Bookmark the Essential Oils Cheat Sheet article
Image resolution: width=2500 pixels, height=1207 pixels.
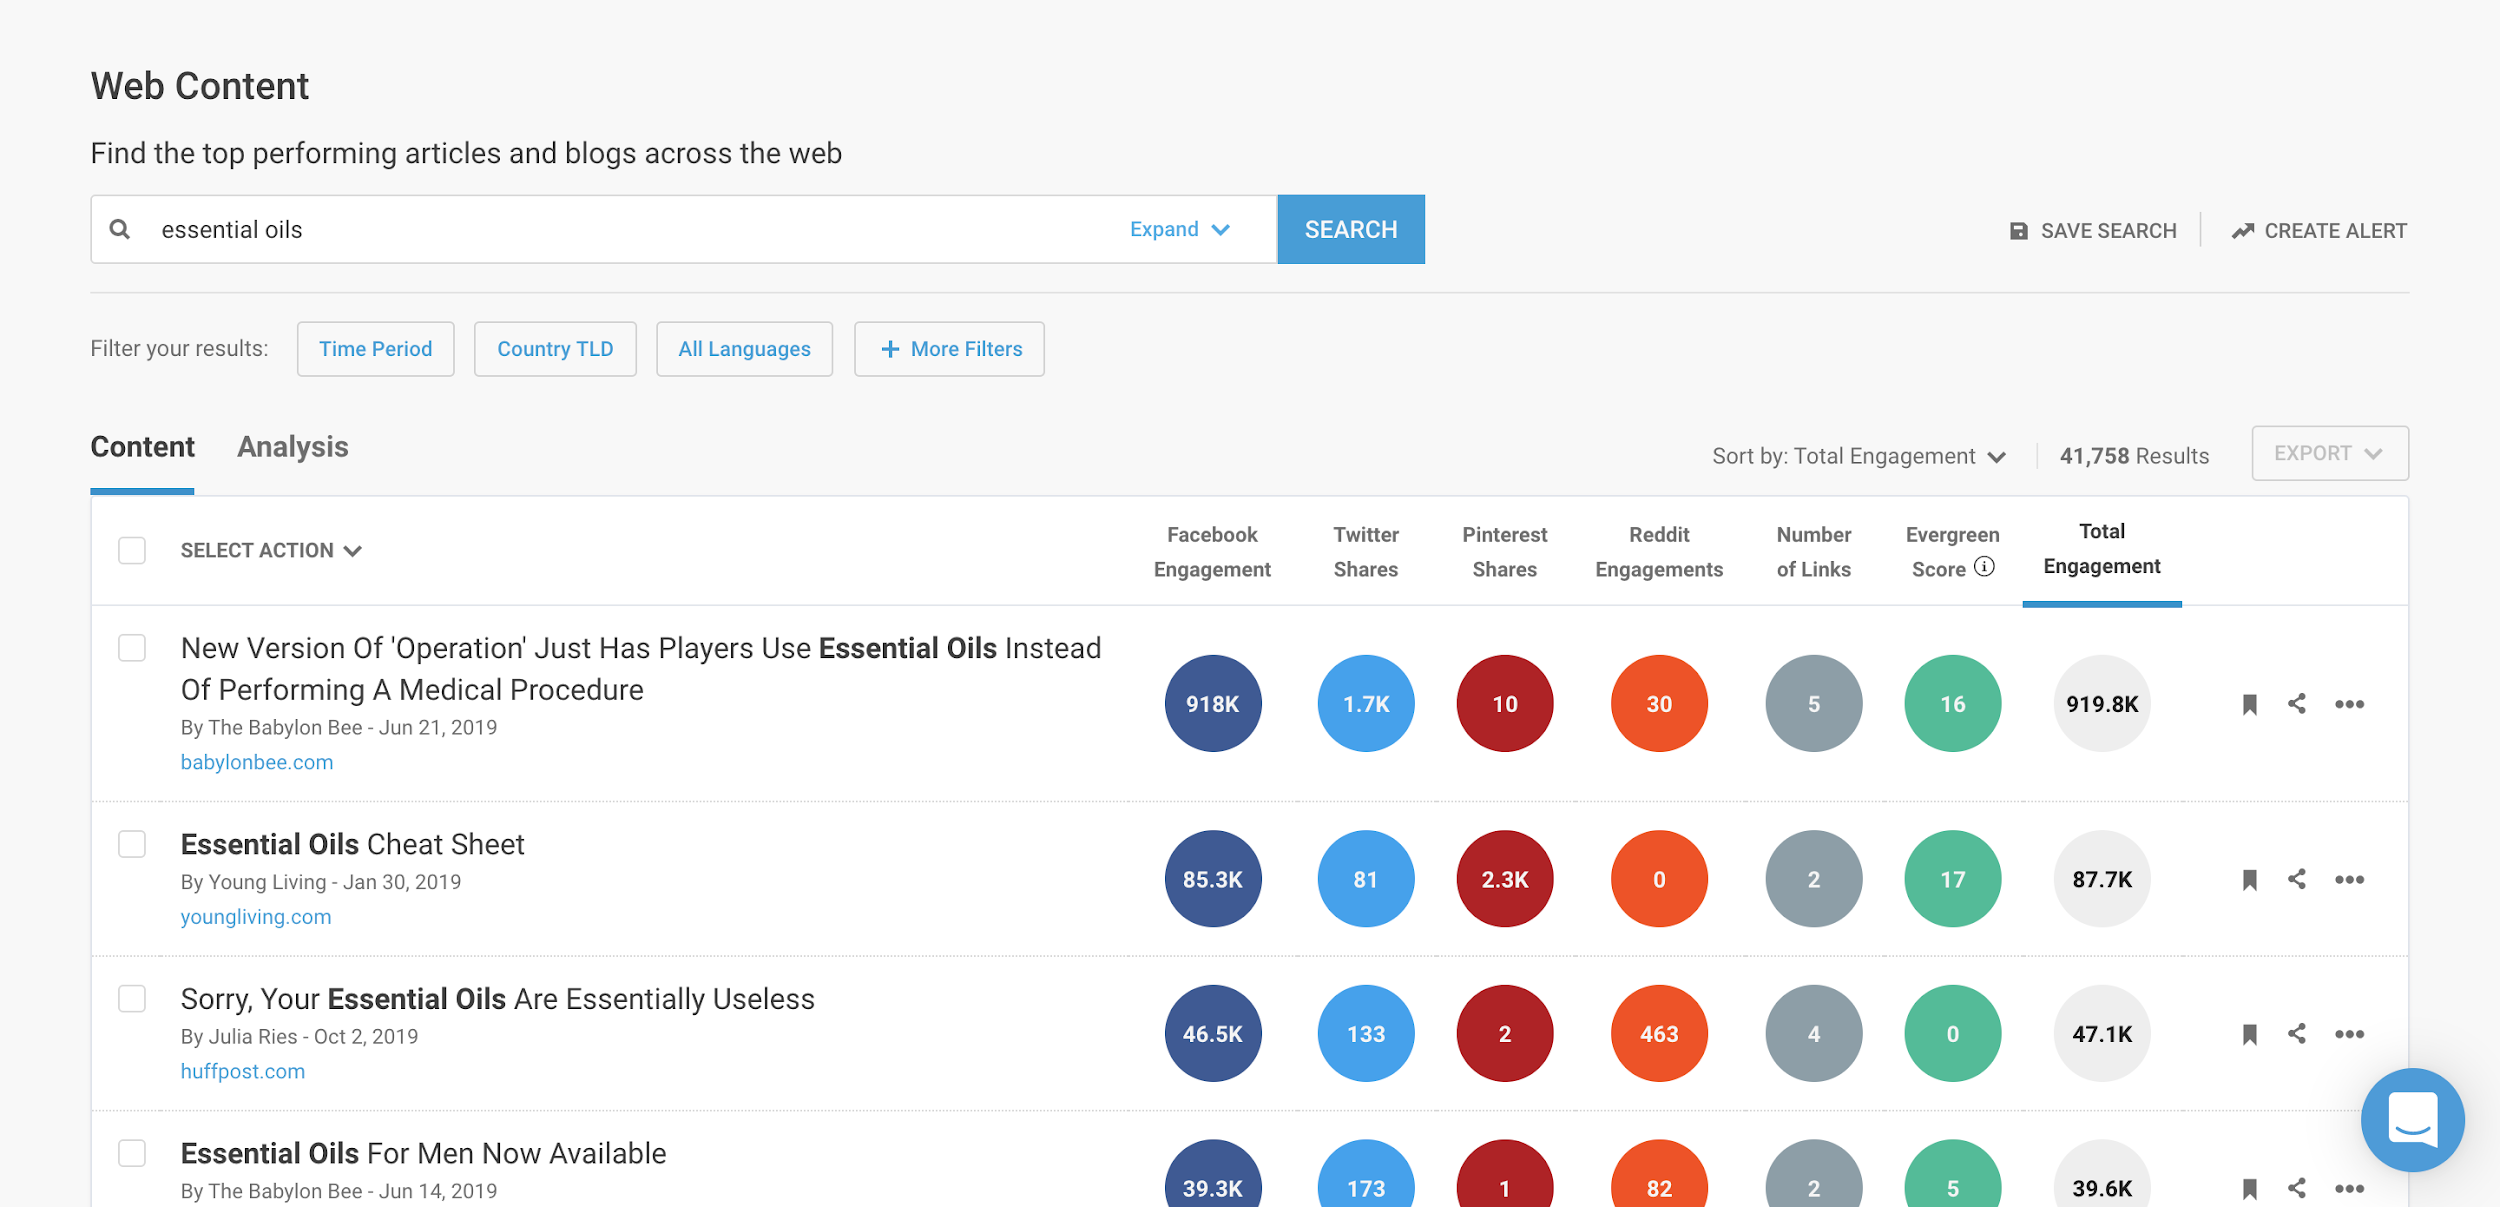tap(2249, 880)
